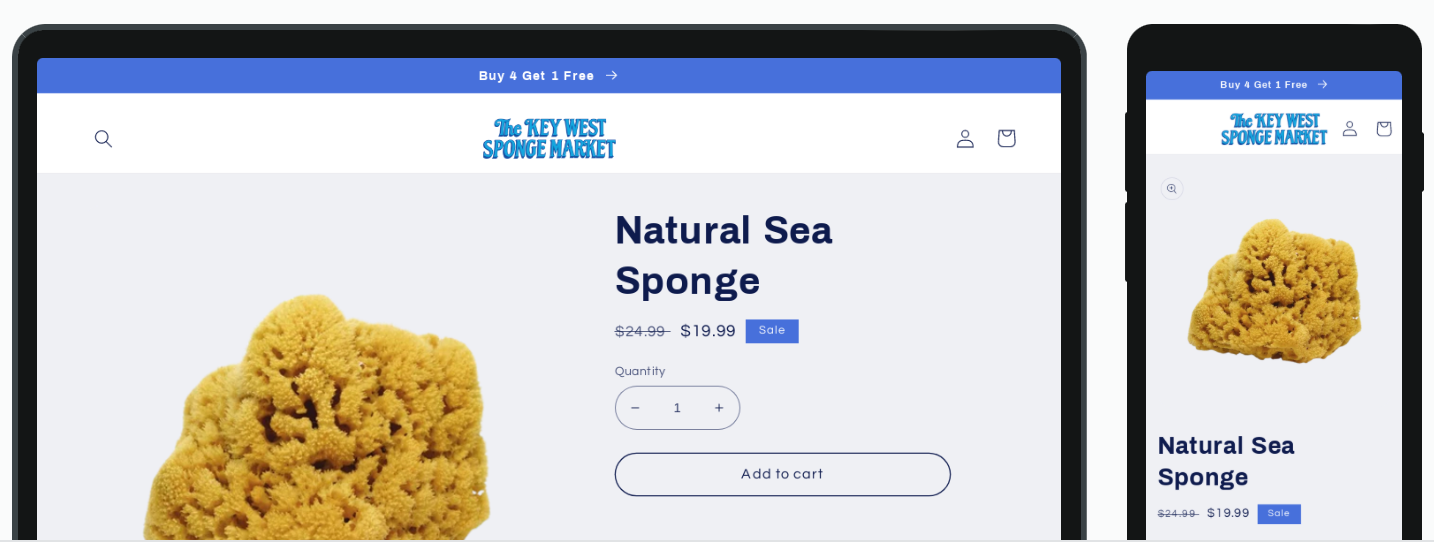Open the account icon in mobile preview
The image size is (1434, 552).
(x=1350, y=128)
